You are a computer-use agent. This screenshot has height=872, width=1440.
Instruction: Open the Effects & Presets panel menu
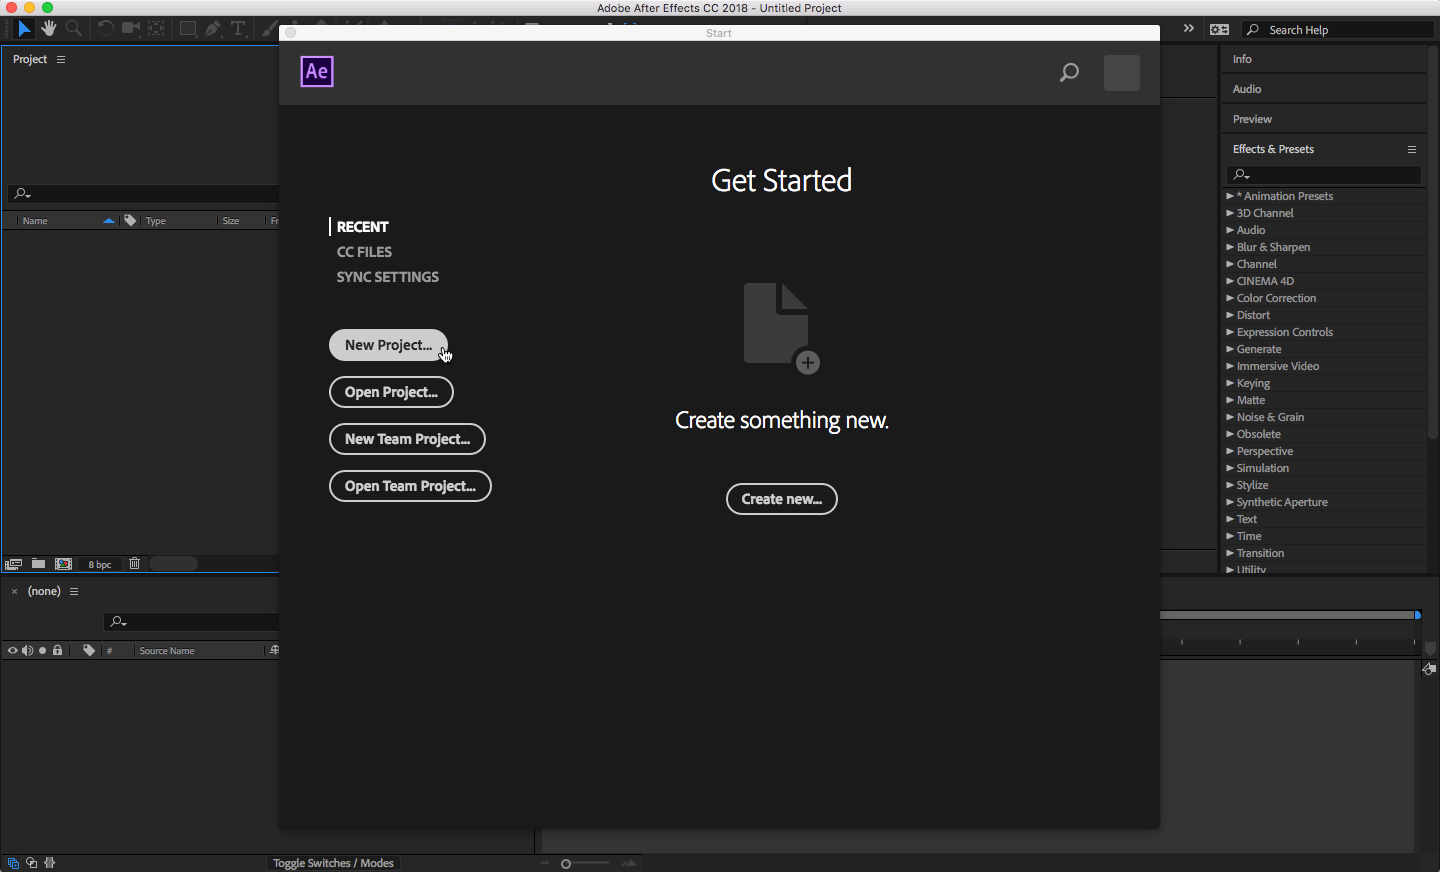pos(1412,149)
